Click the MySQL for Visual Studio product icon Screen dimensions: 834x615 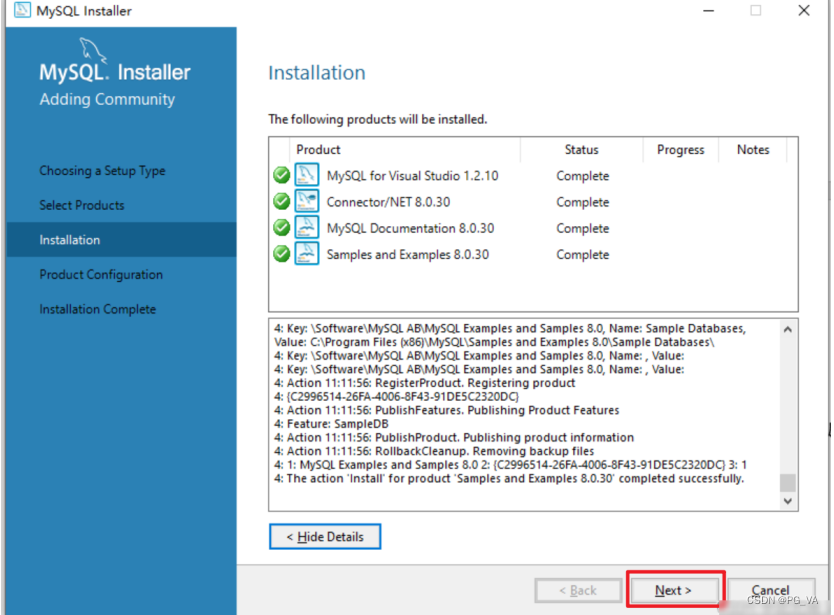(x=307, y=174)
